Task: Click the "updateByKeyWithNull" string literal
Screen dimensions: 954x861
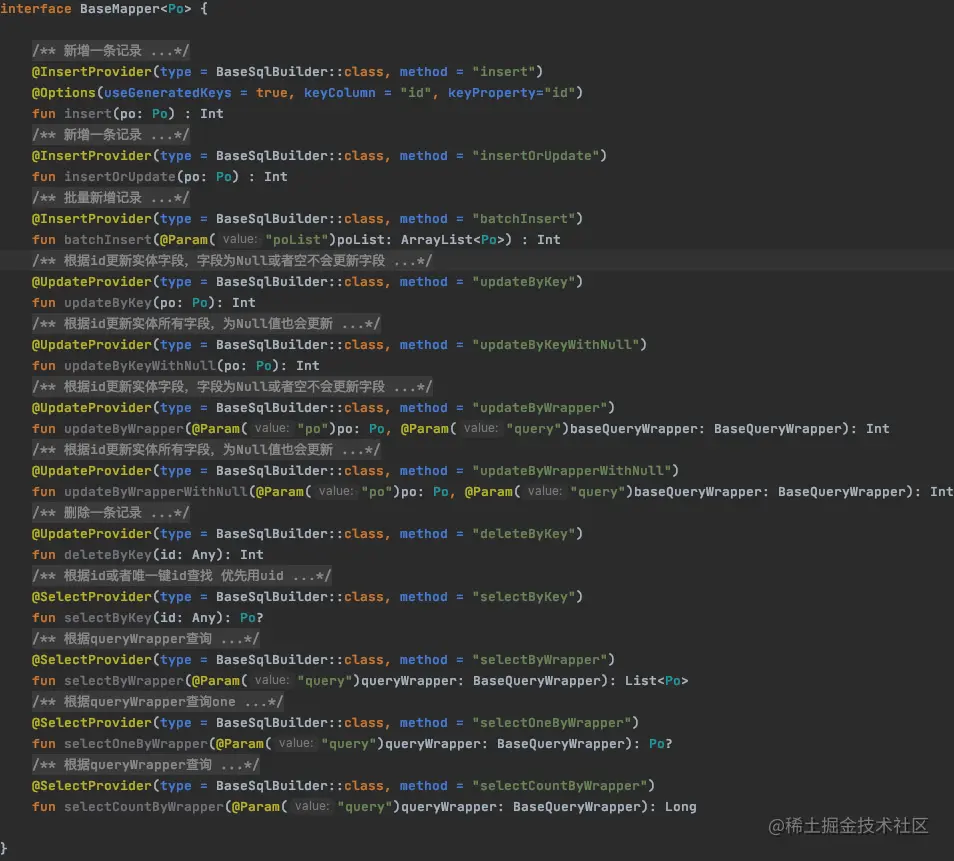Action: pyautogui.click(x=556, y=344)
